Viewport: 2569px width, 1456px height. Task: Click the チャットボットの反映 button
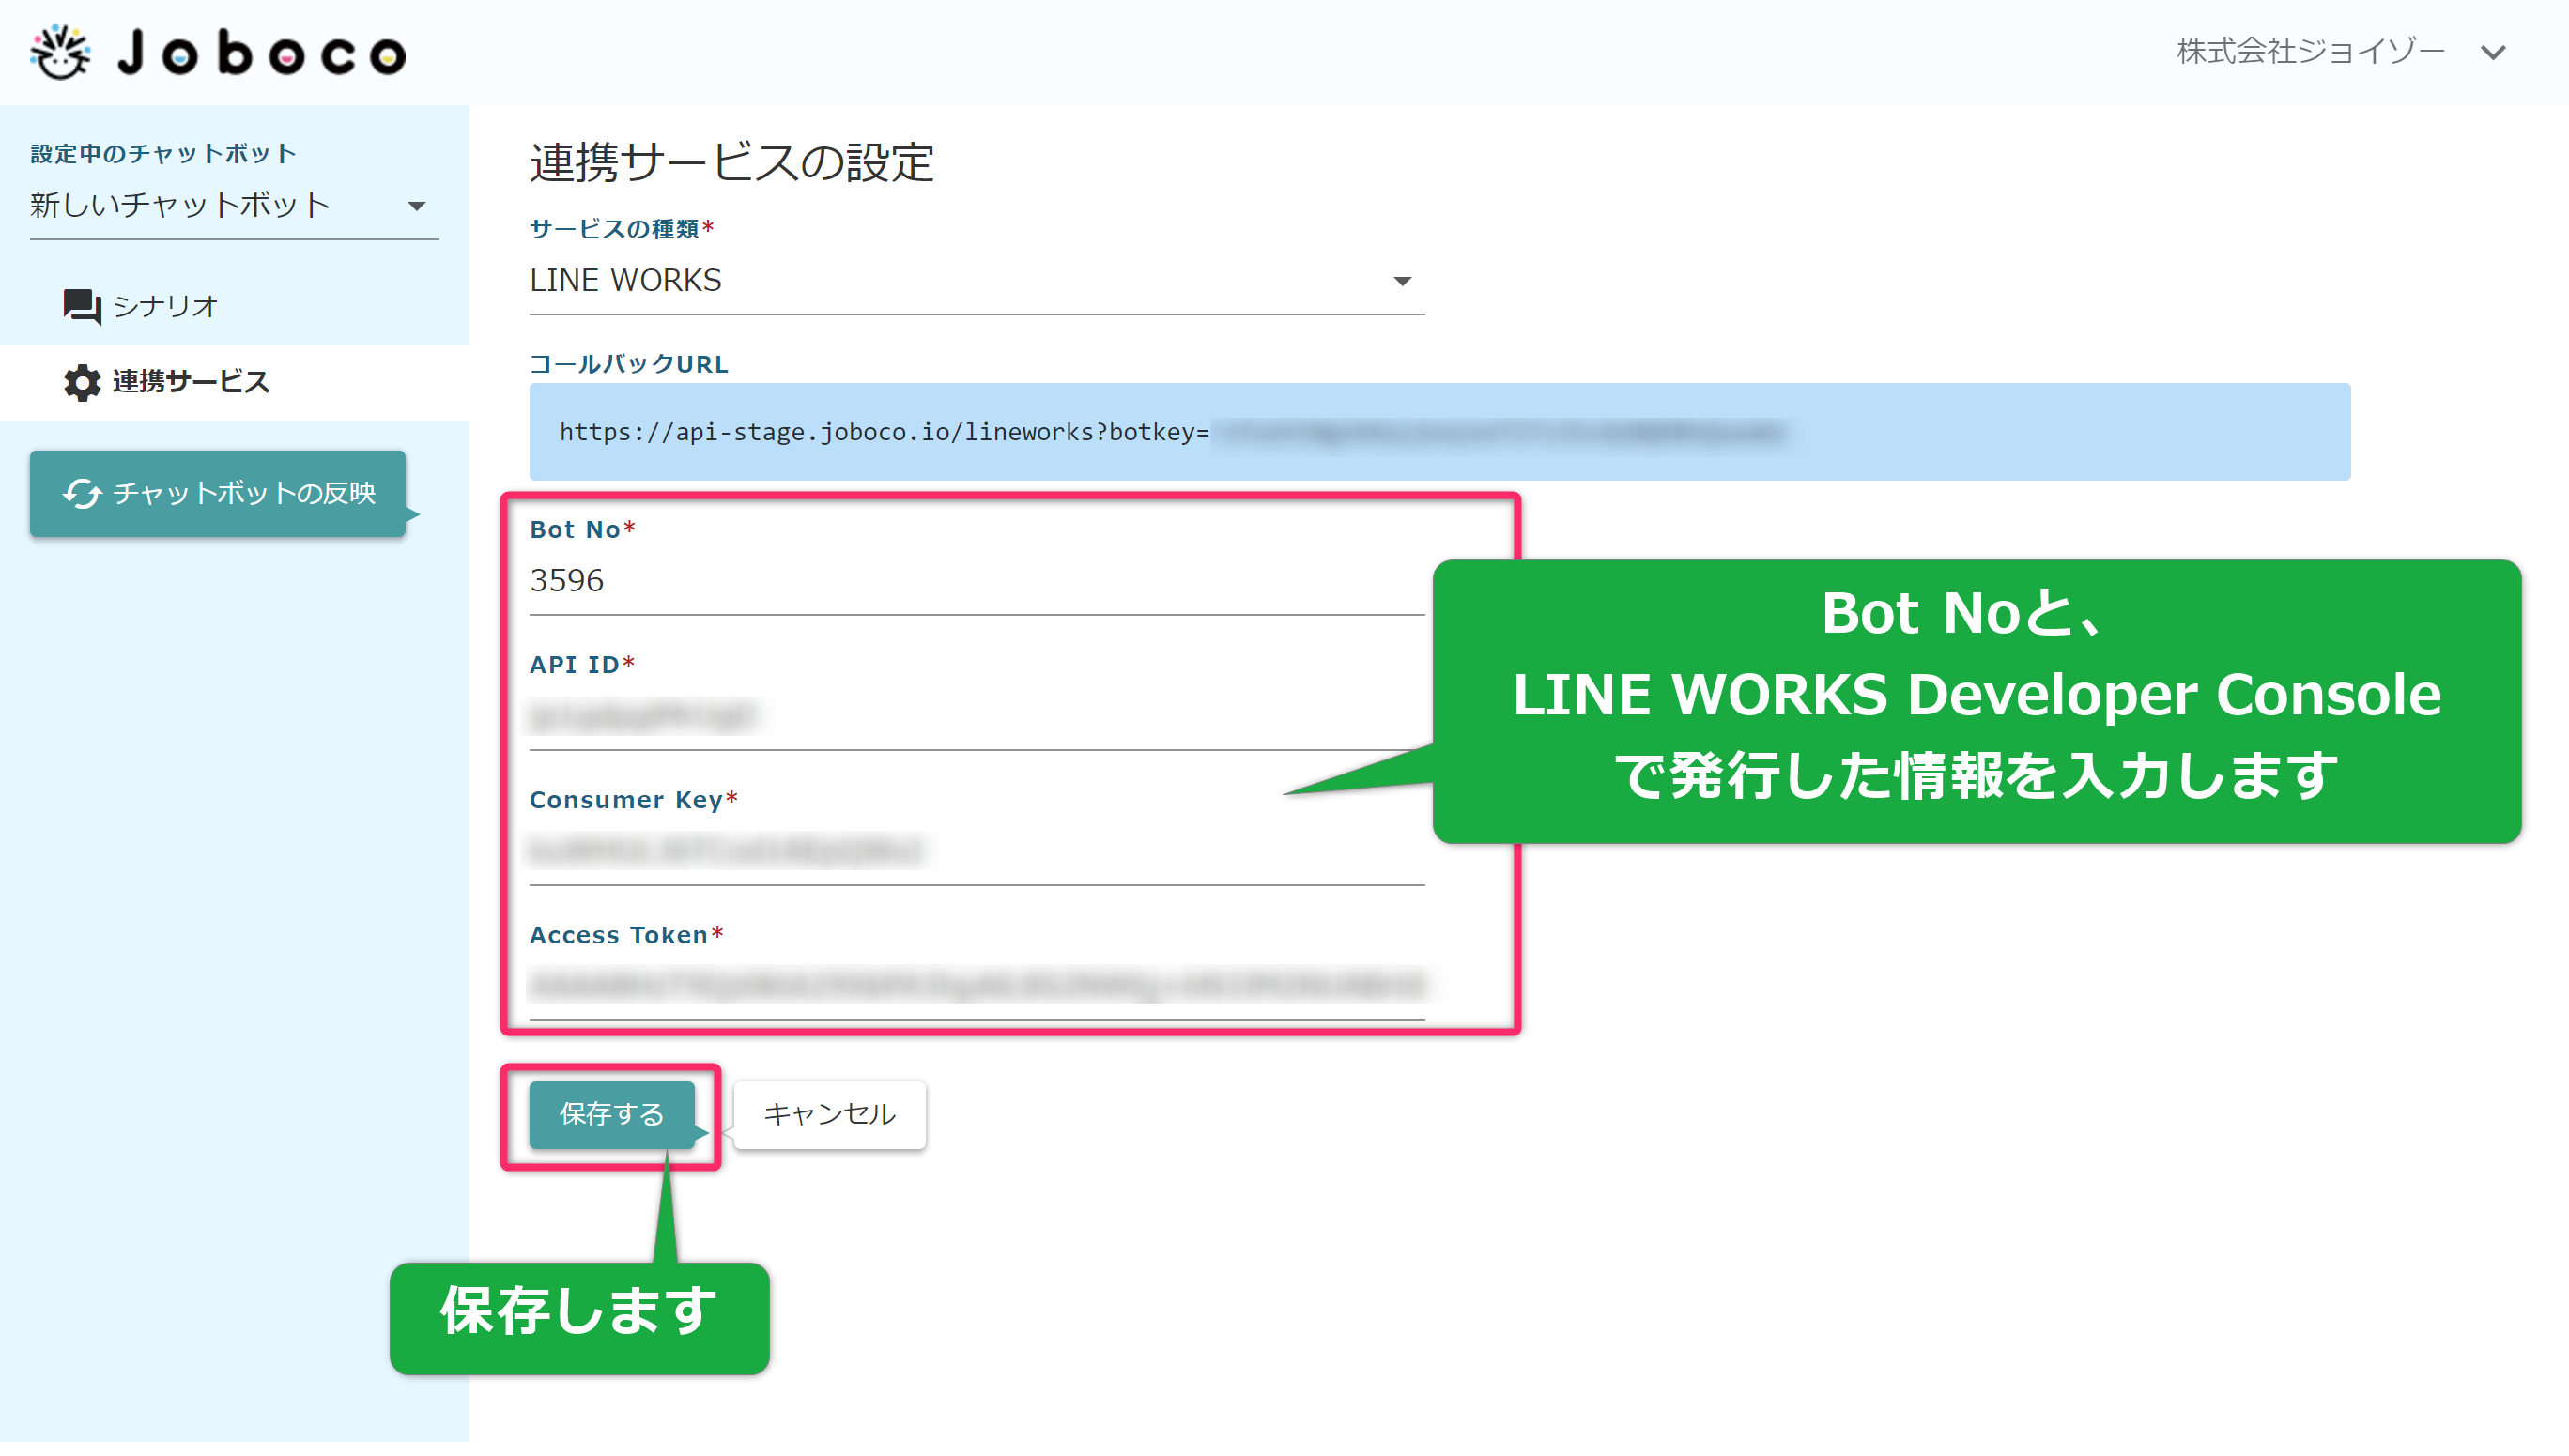click(x=218, y=493)
